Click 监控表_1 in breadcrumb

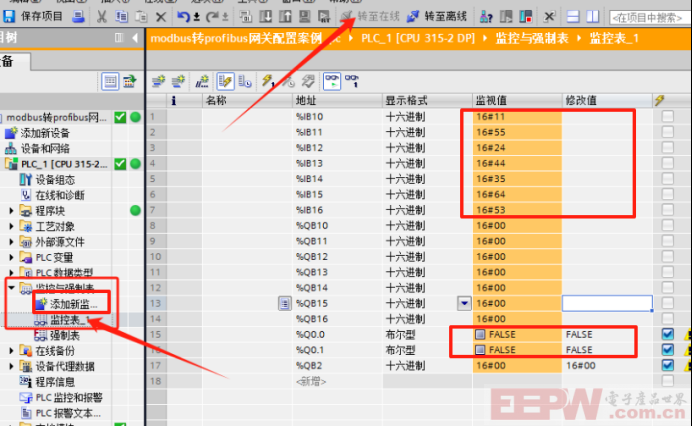click(614, 38)
